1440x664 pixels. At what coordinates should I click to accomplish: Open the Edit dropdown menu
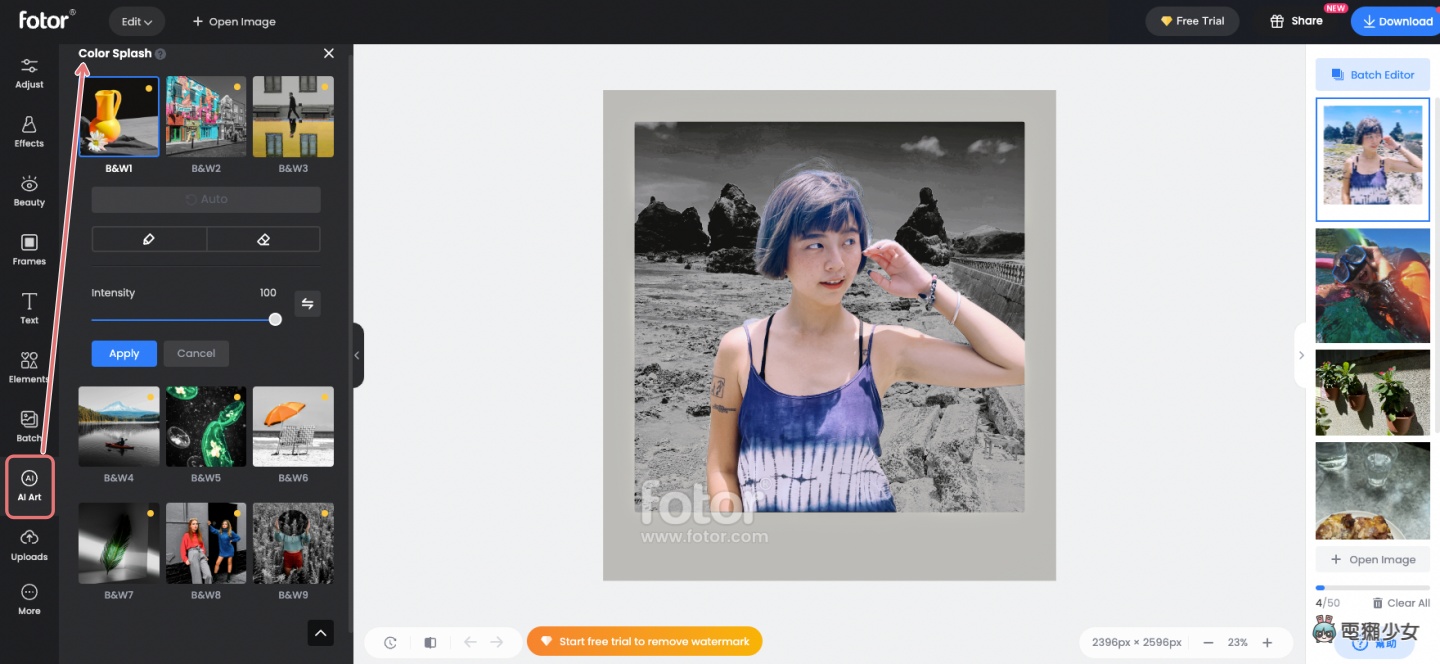coord(136,21)
